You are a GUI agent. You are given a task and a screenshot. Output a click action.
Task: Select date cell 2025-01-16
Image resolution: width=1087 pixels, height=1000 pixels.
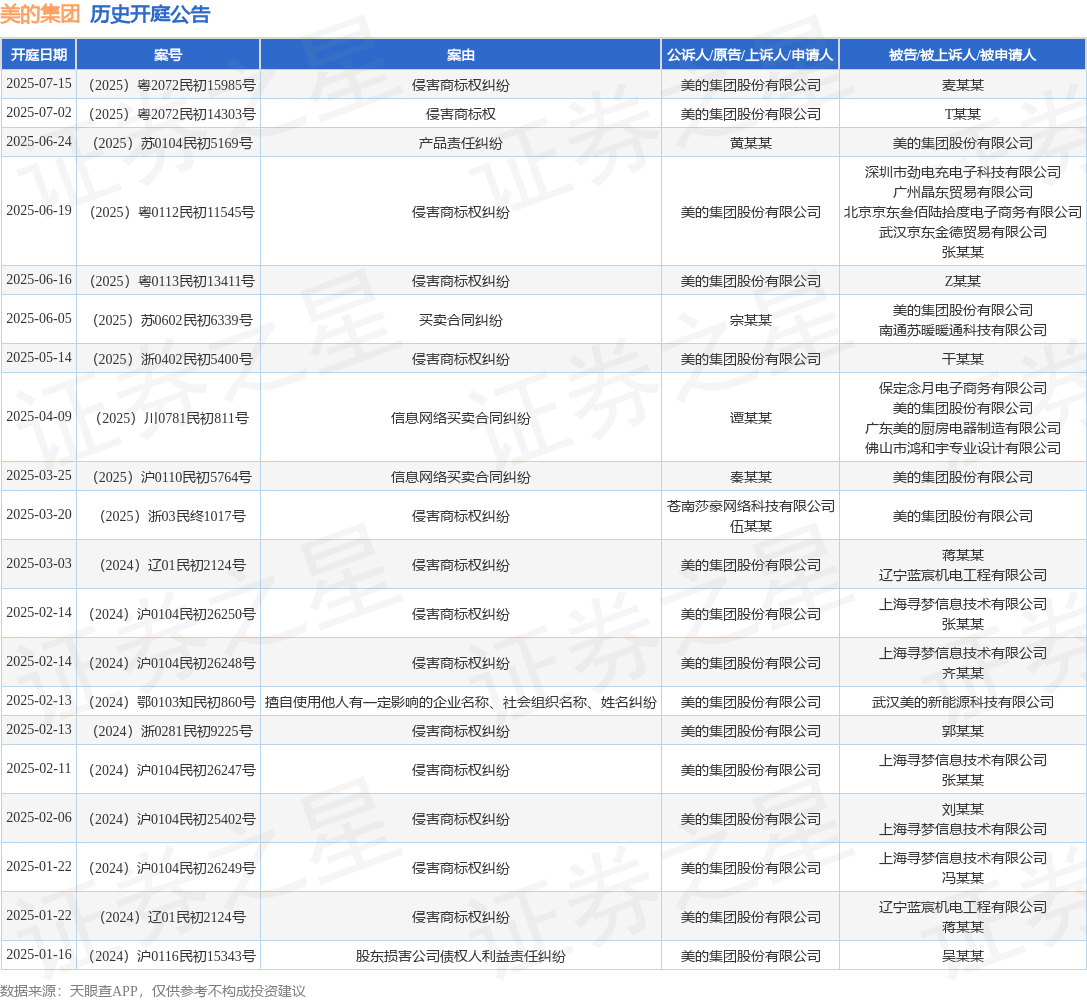tap(39, 955)
